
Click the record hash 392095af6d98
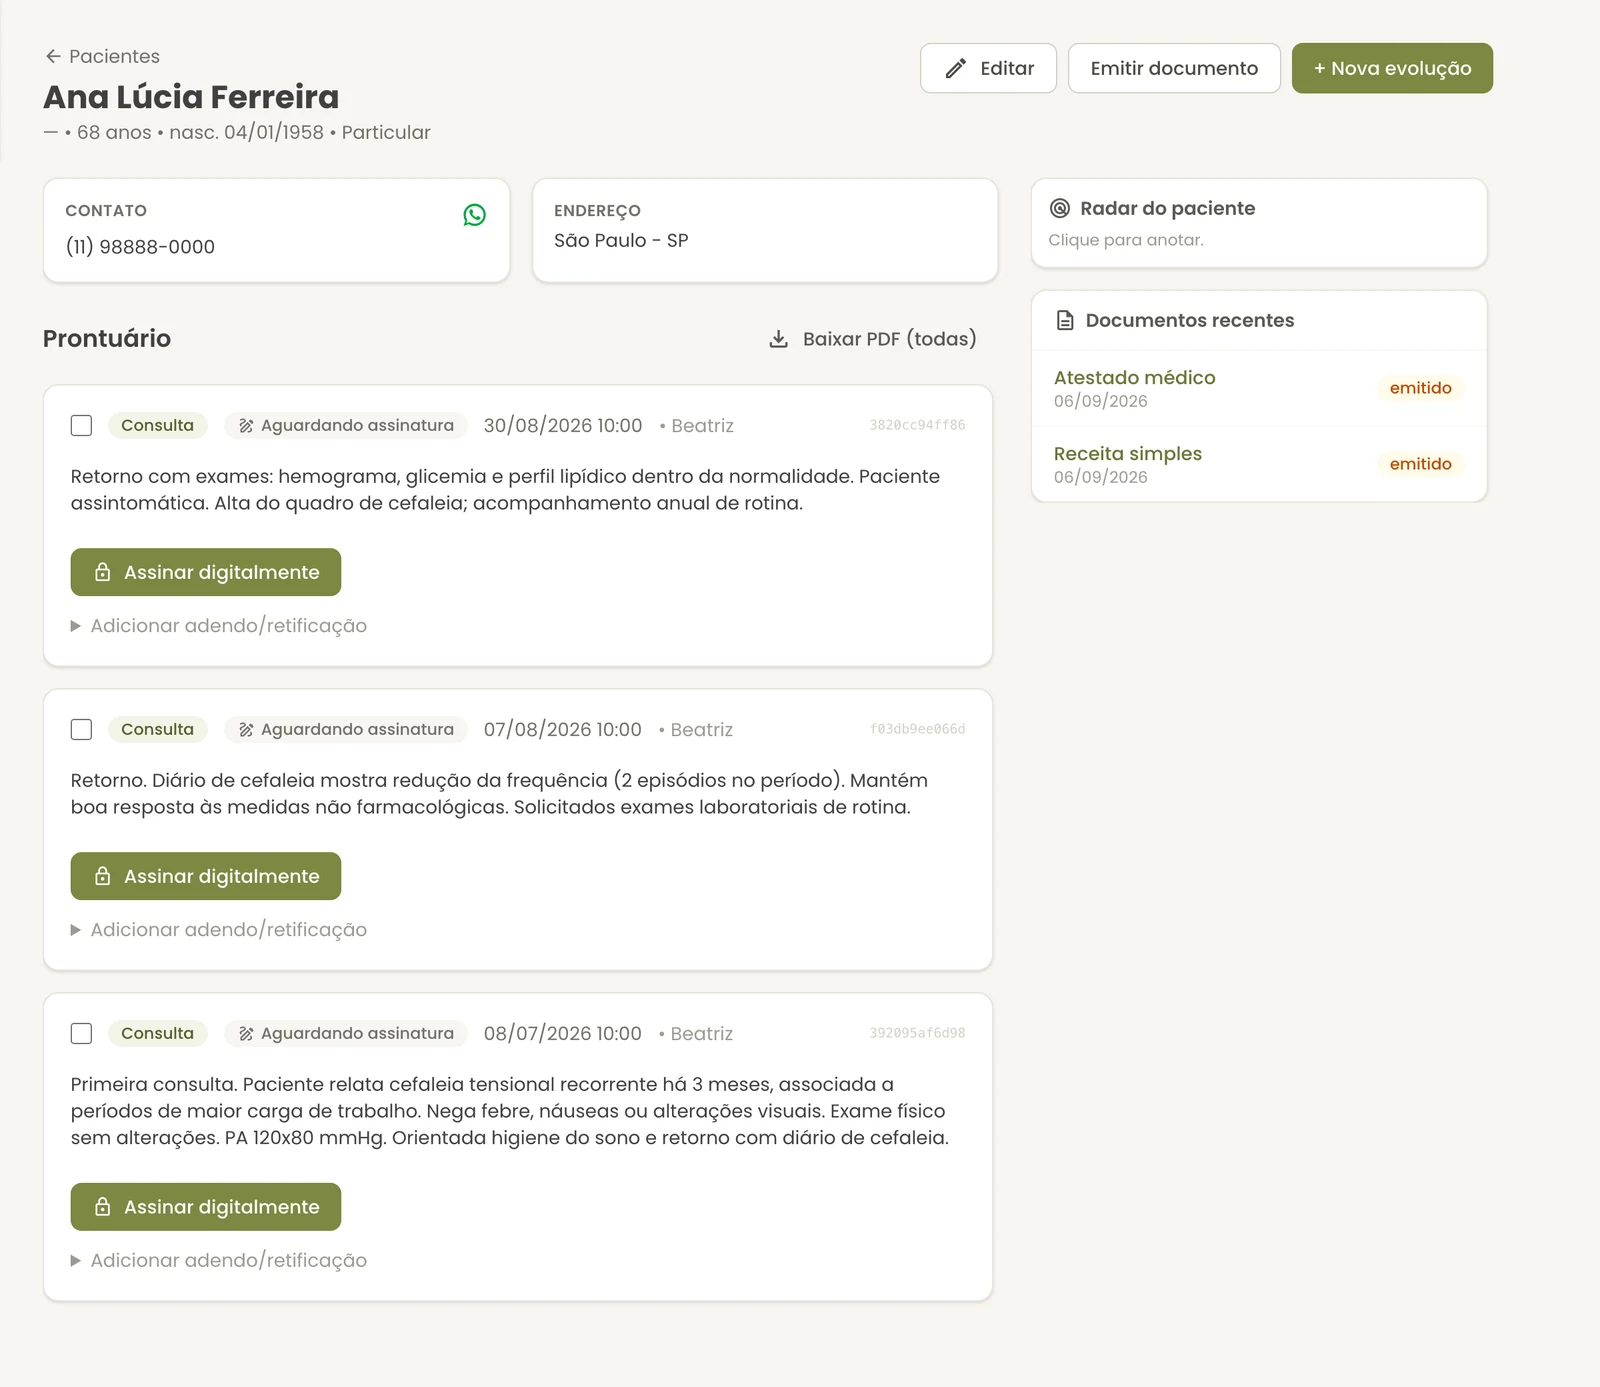(917, 1033)
